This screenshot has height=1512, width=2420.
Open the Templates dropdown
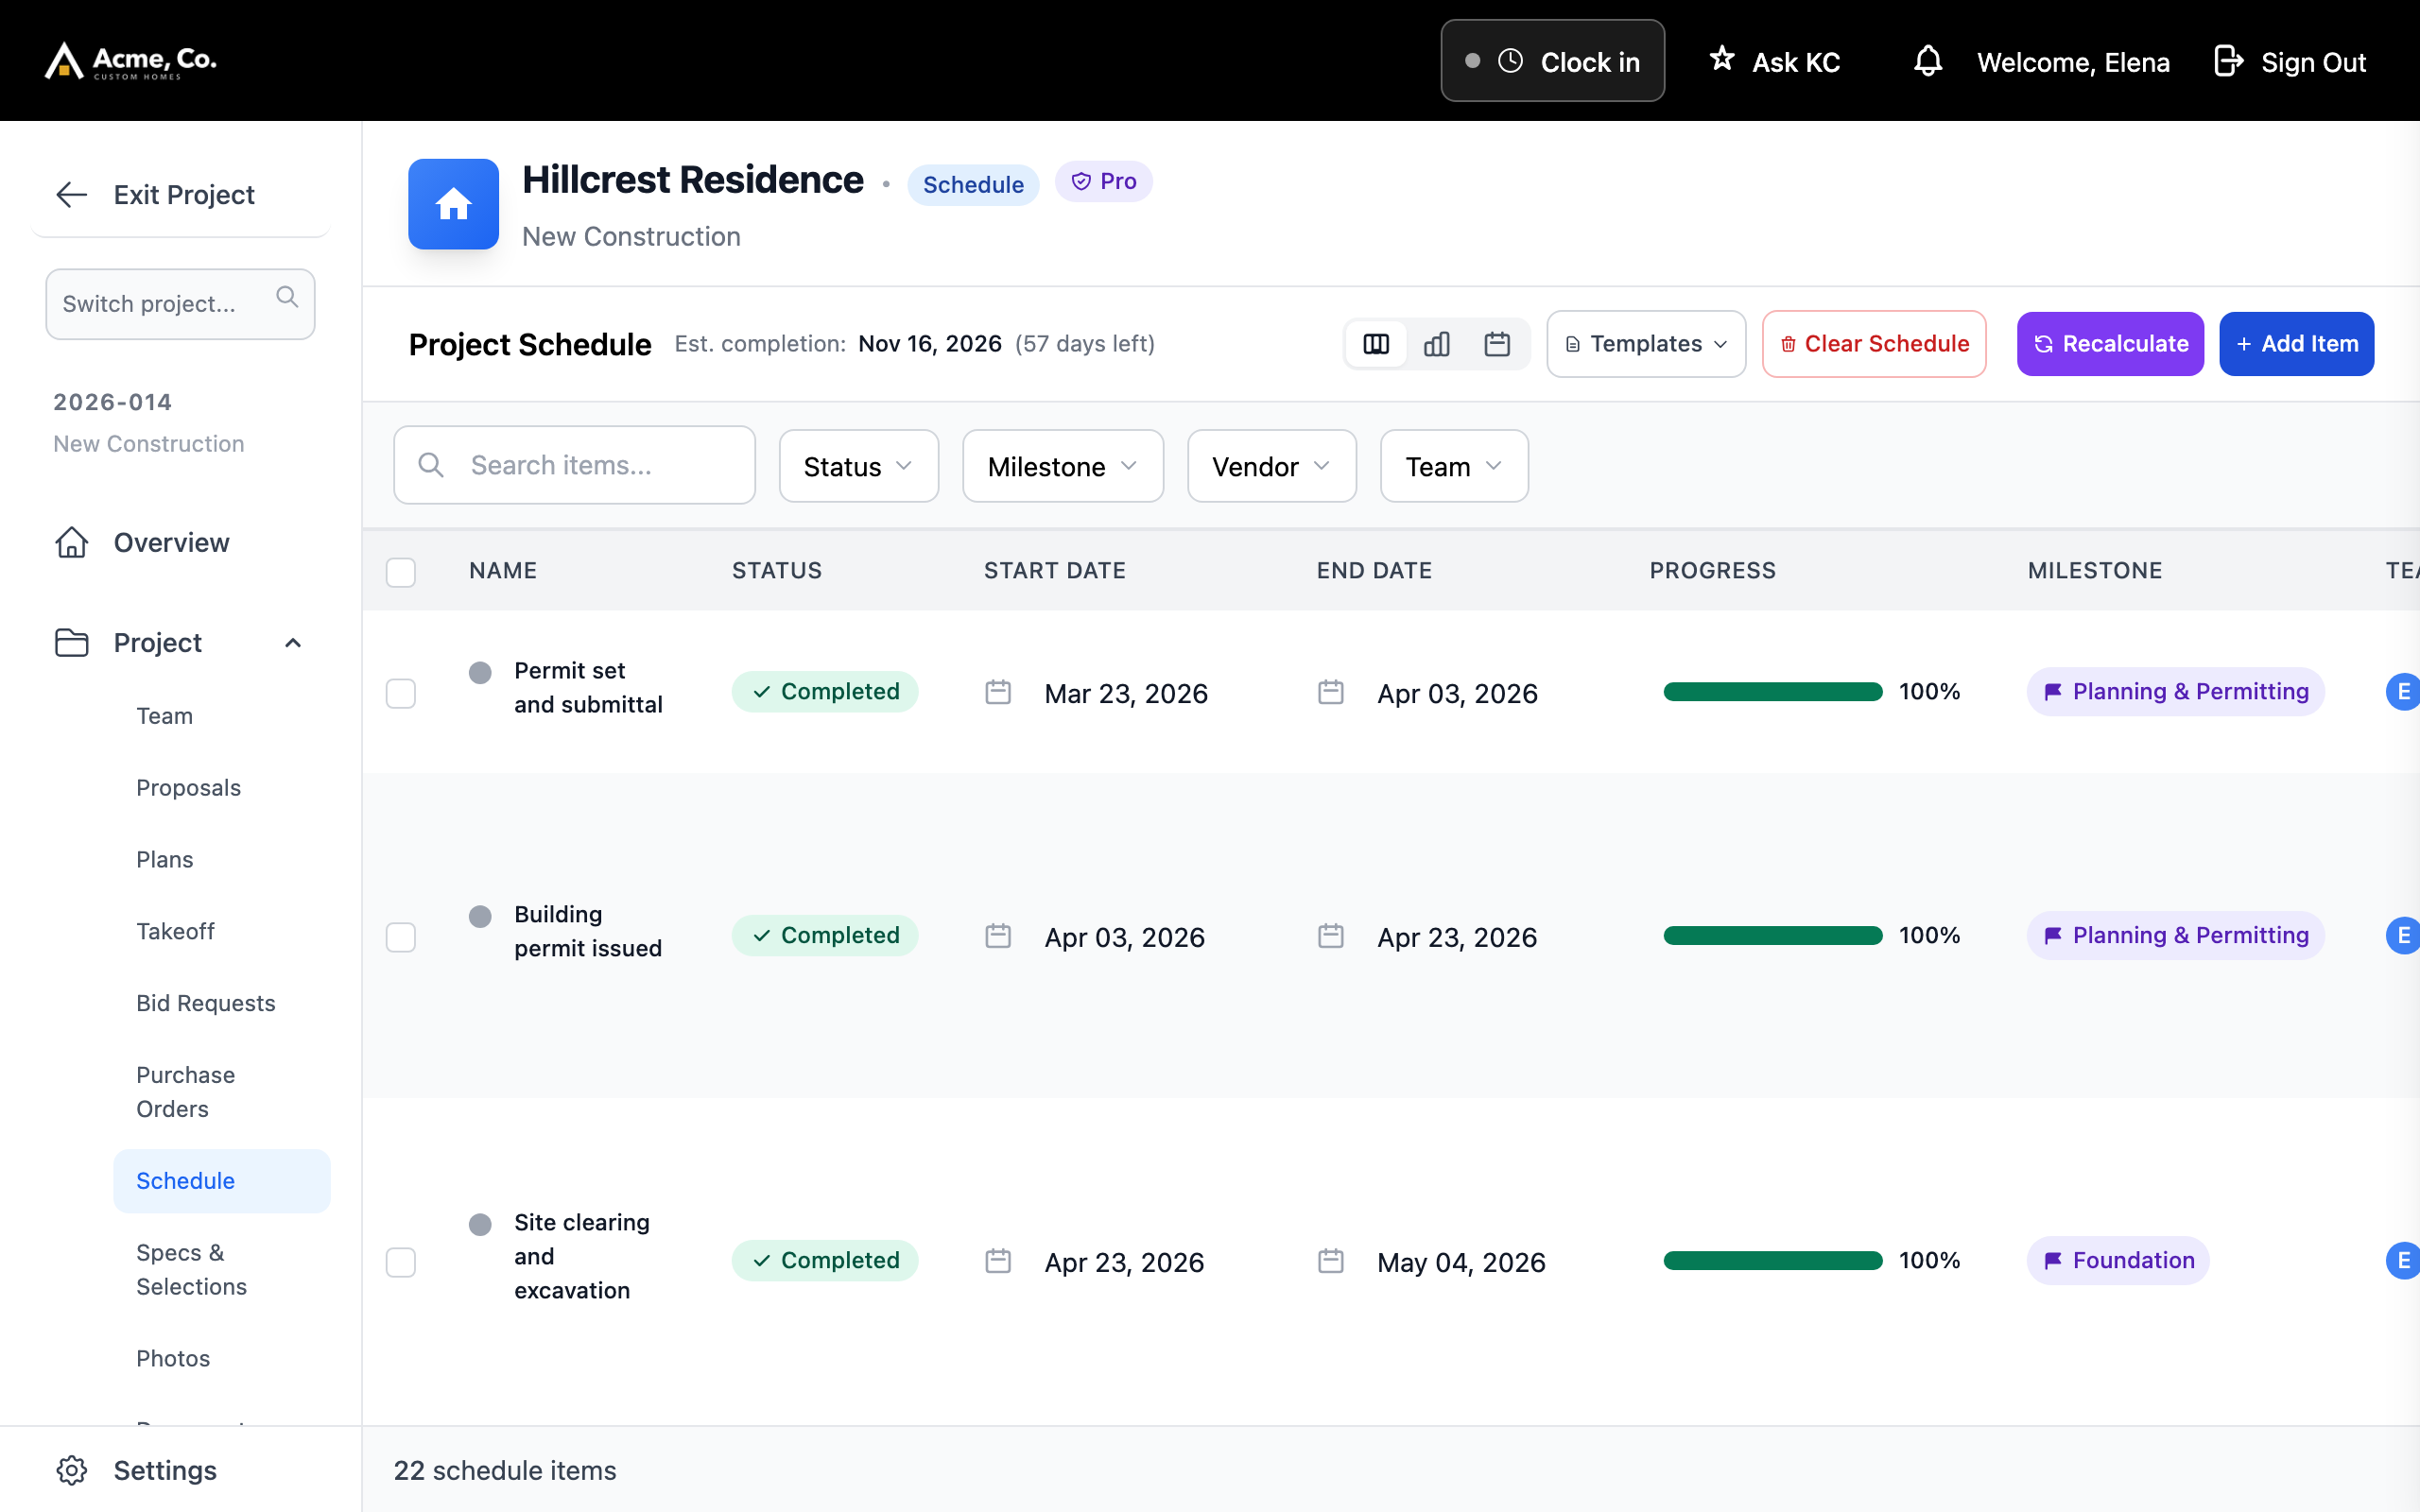1646,344
